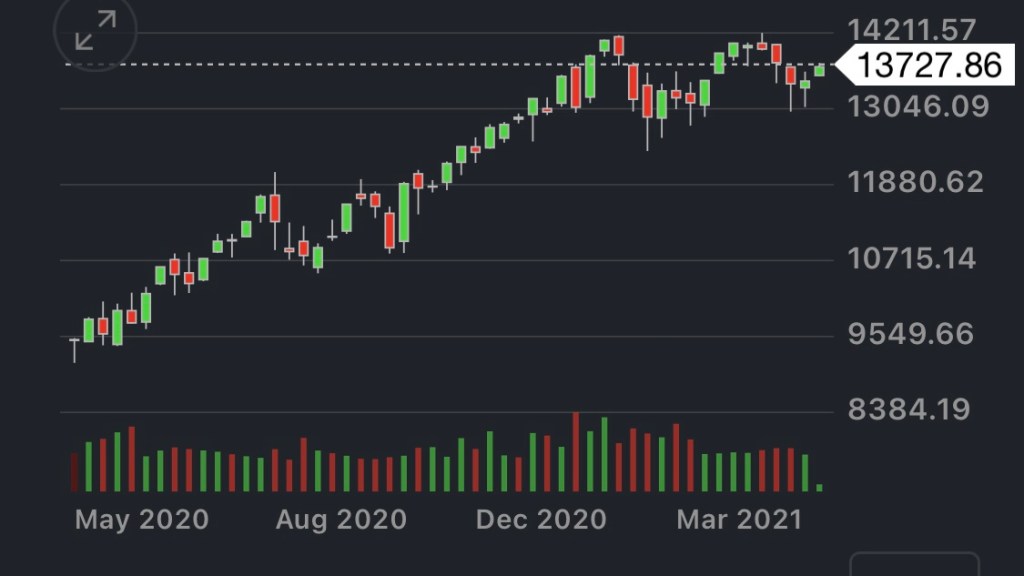
Task: Click the current price tag 13727.86
Action: (x=930, y=65)
